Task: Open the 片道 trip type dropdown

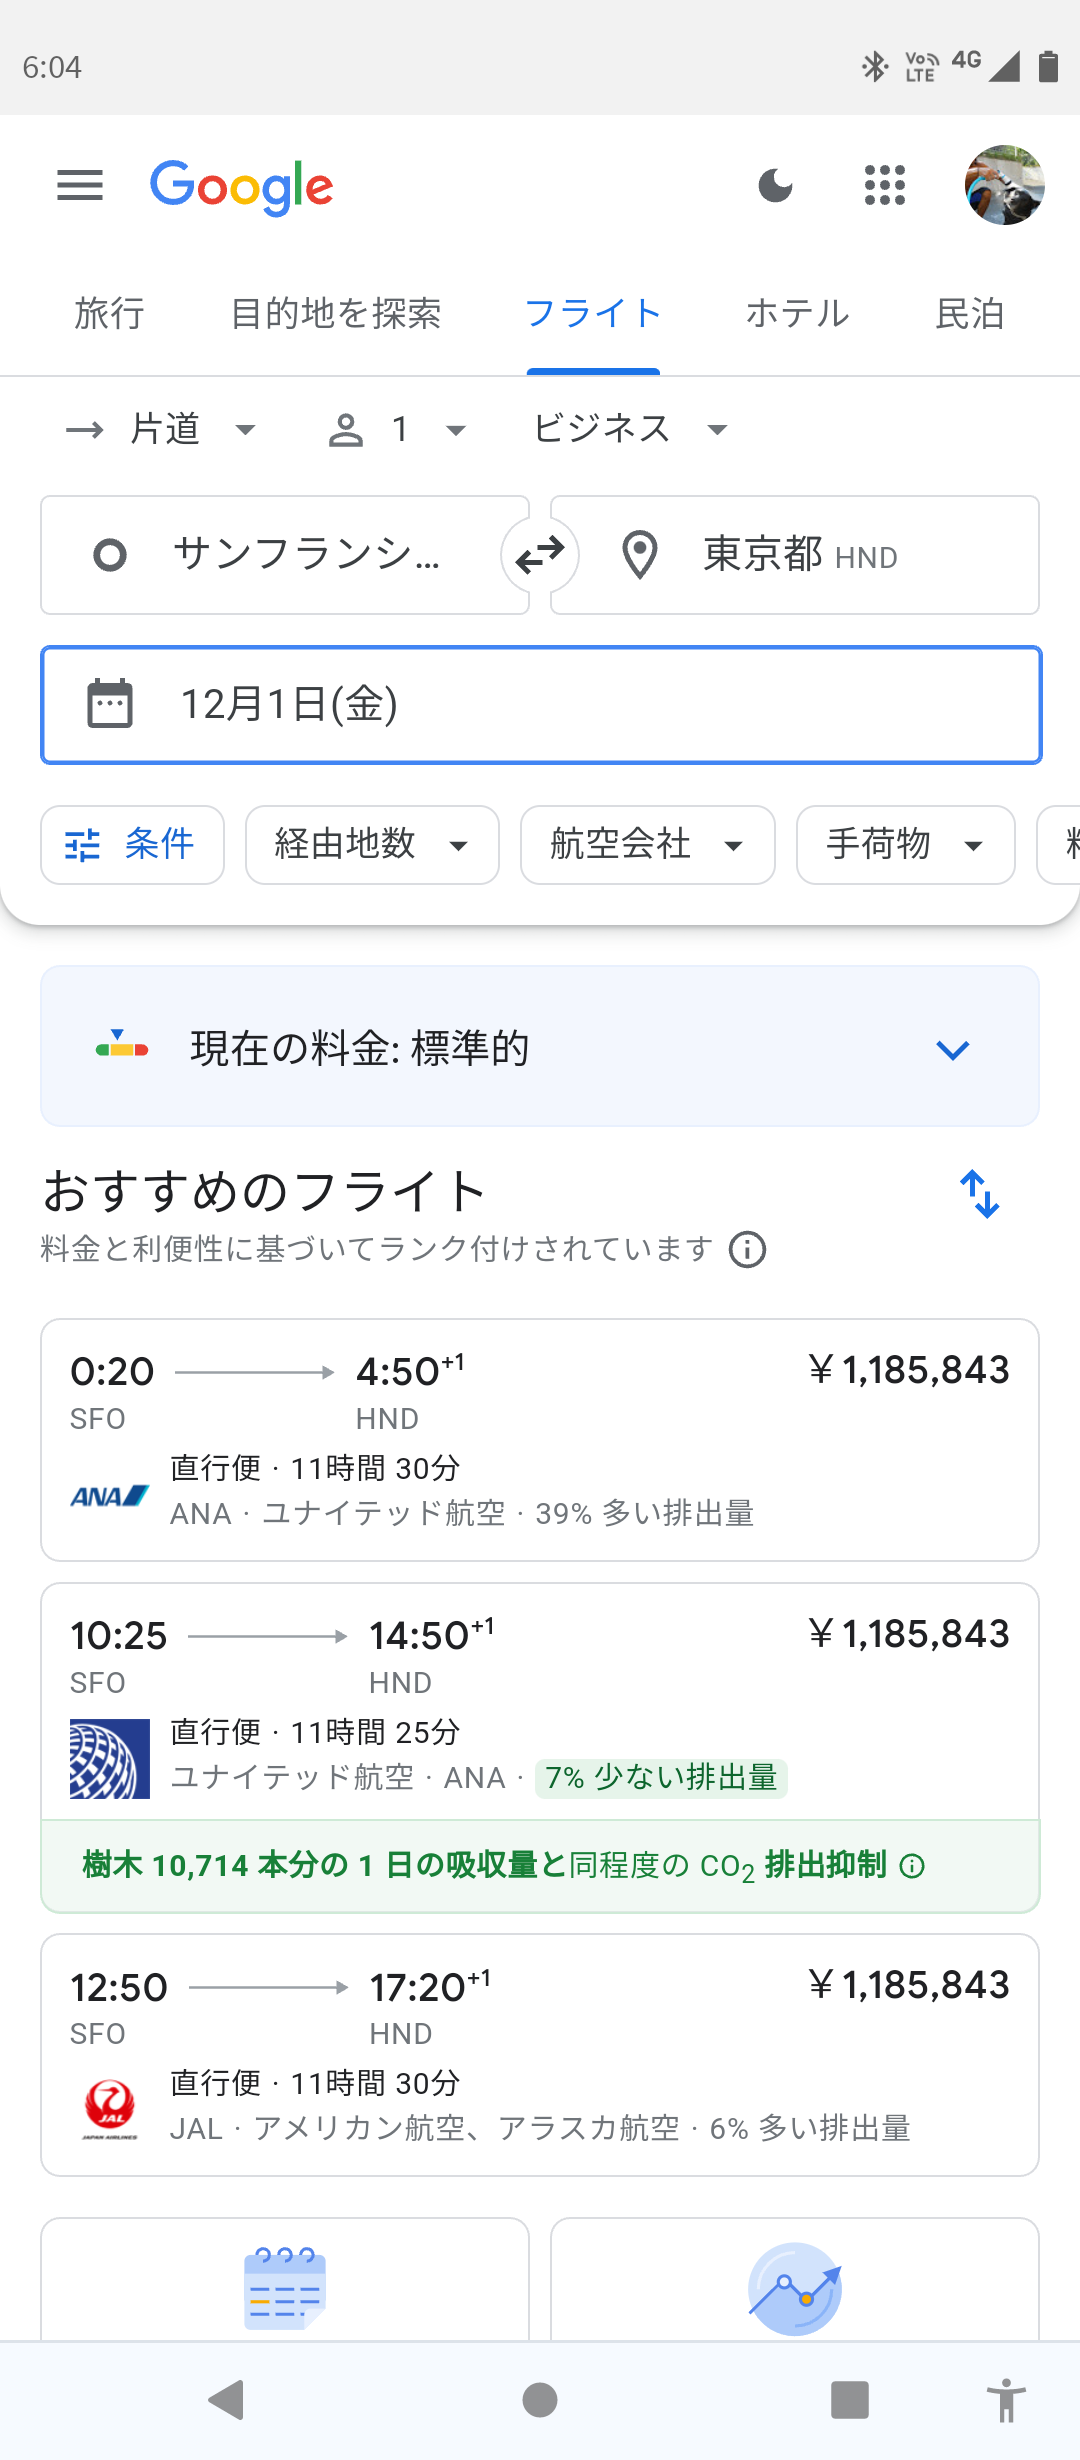Action: click(162, 430)
